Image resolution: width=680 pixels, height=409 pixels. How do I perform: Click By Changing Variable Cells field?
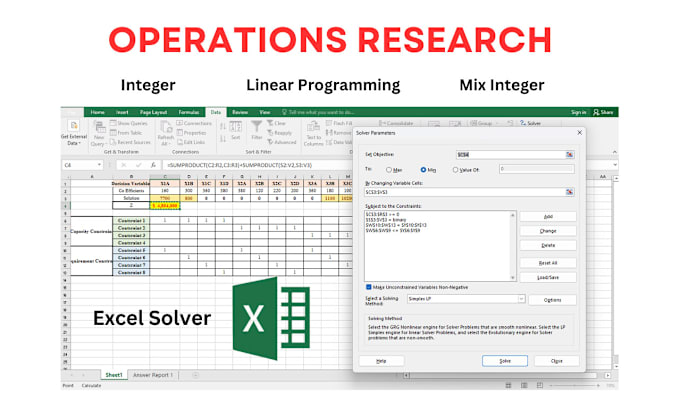pyautogui.click(x=464, y=192)
